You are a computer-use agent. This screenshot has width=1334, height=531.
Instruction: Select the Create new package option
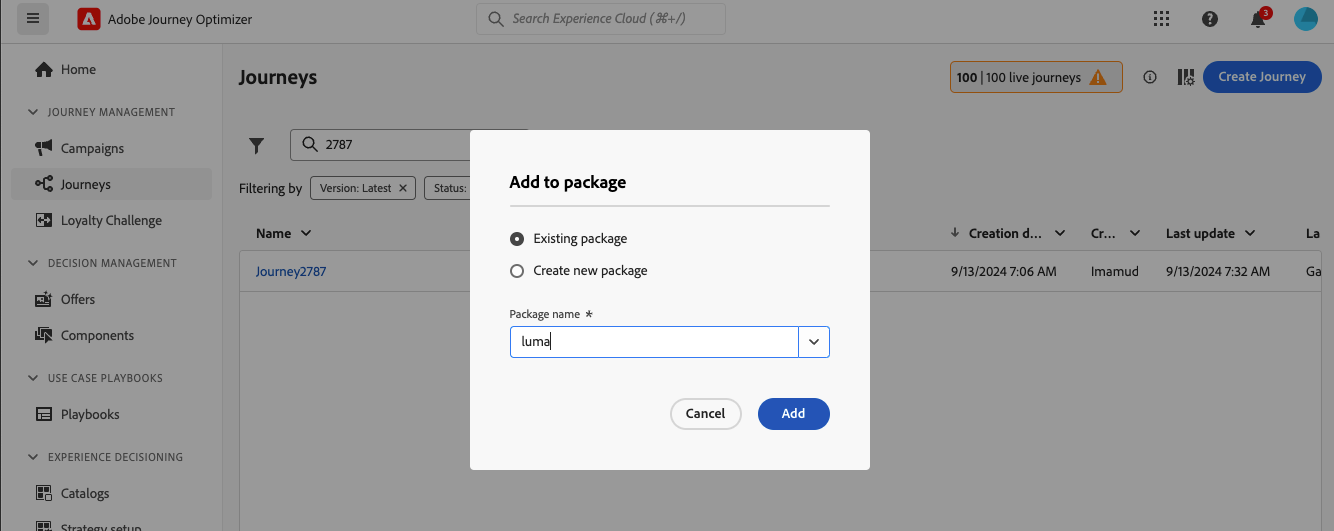tap(517, 271)
